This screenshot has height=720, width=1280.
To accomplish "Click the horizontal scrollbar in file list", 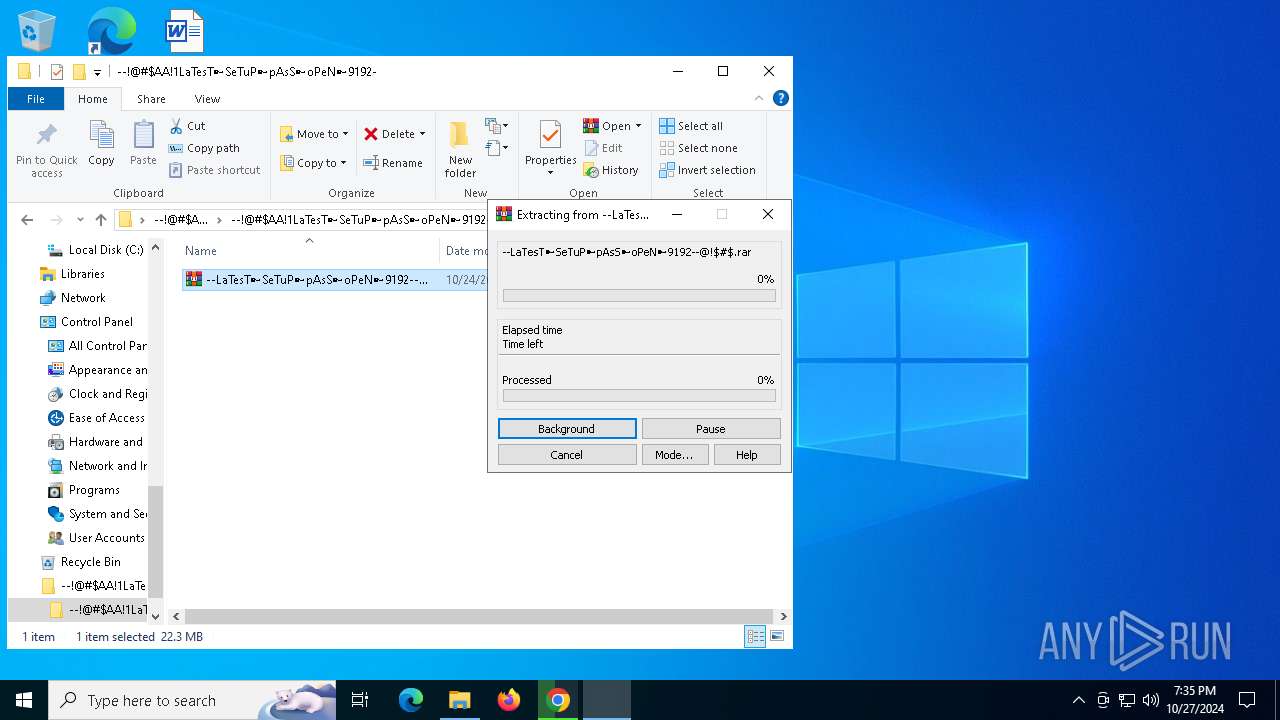I will 477,616.
